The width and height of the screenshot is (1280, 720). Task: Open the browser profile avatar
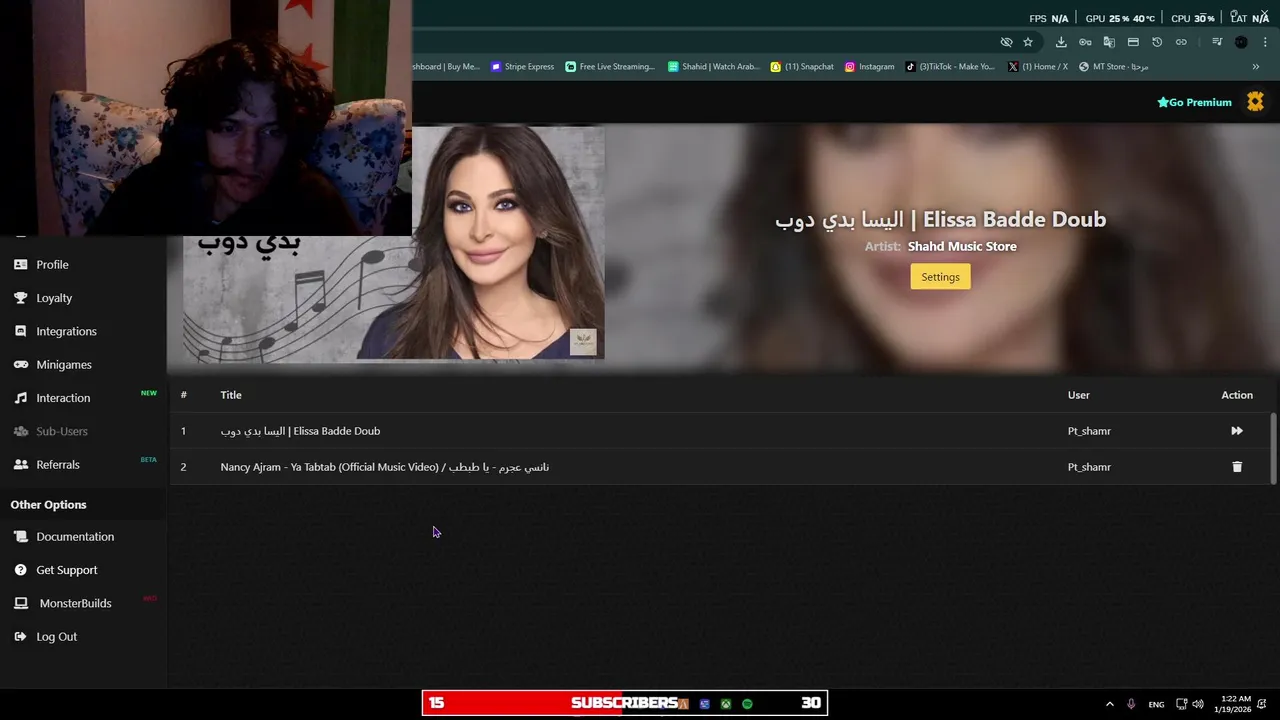(x=1241, y=42)
